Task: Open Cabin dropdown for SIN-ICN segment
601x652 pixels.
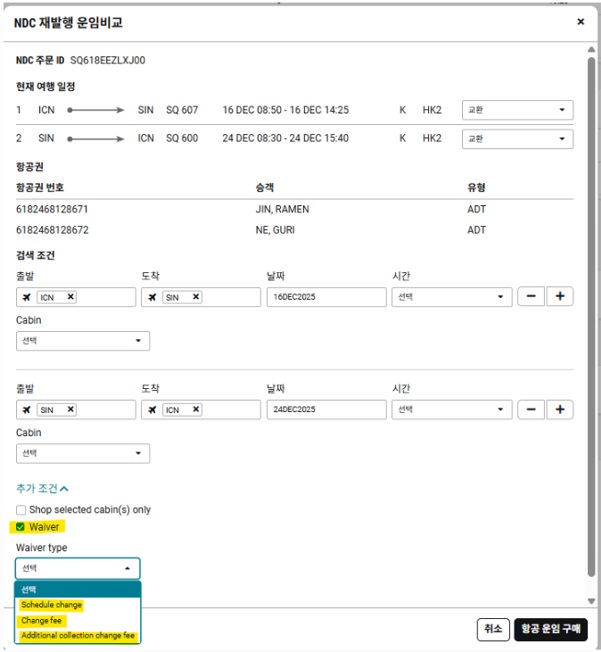Action: tap(83, 453)
